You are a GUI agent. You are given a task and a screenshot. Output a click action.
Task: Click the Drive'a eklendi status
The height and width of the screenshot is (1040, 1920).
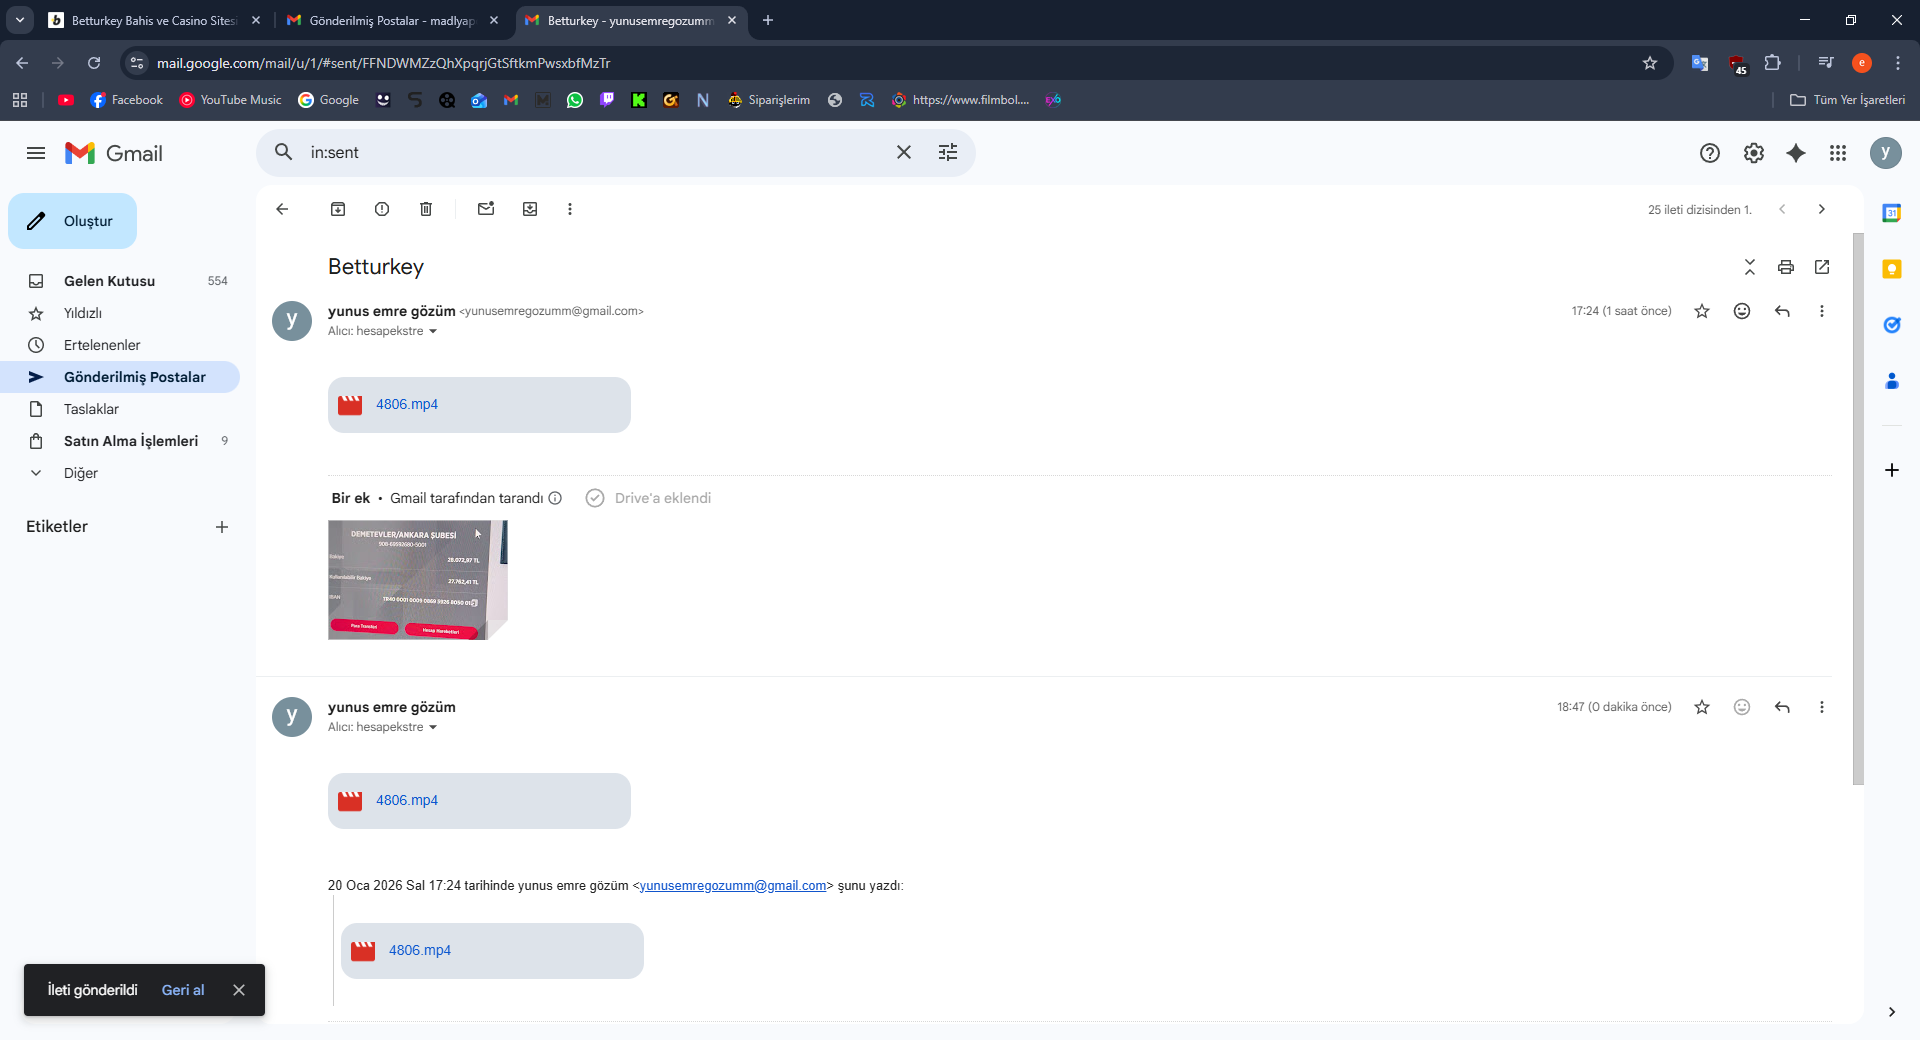(649, 498)
